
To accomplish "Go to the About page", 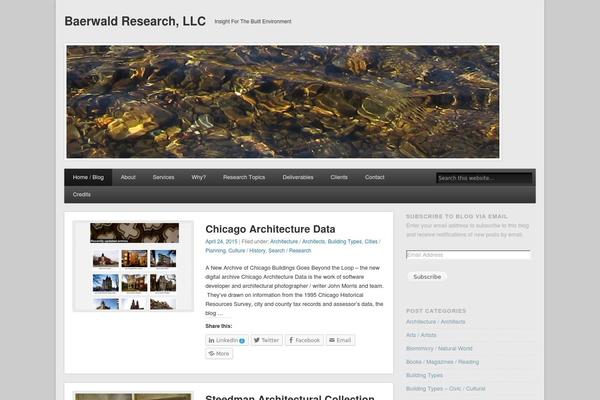I will click(128, 177).
